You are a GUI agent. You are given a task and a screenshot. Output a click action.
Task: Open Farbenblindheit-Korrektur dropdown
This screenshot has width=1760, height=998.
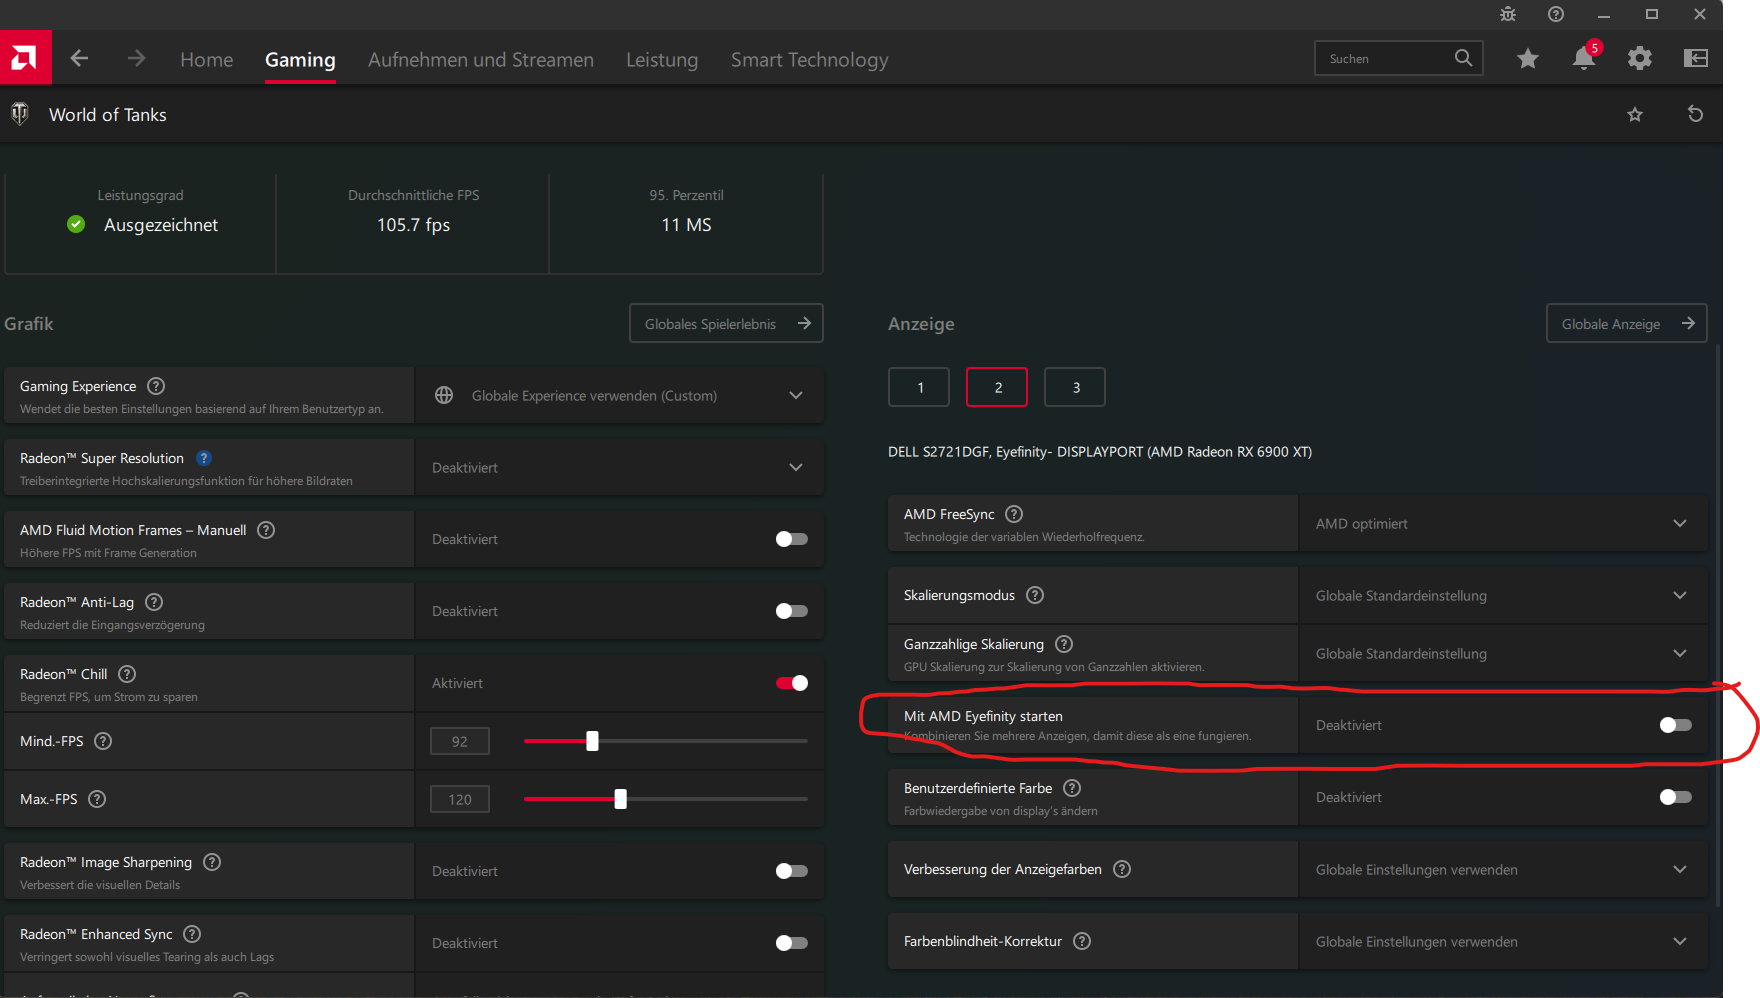[1503, 941]
